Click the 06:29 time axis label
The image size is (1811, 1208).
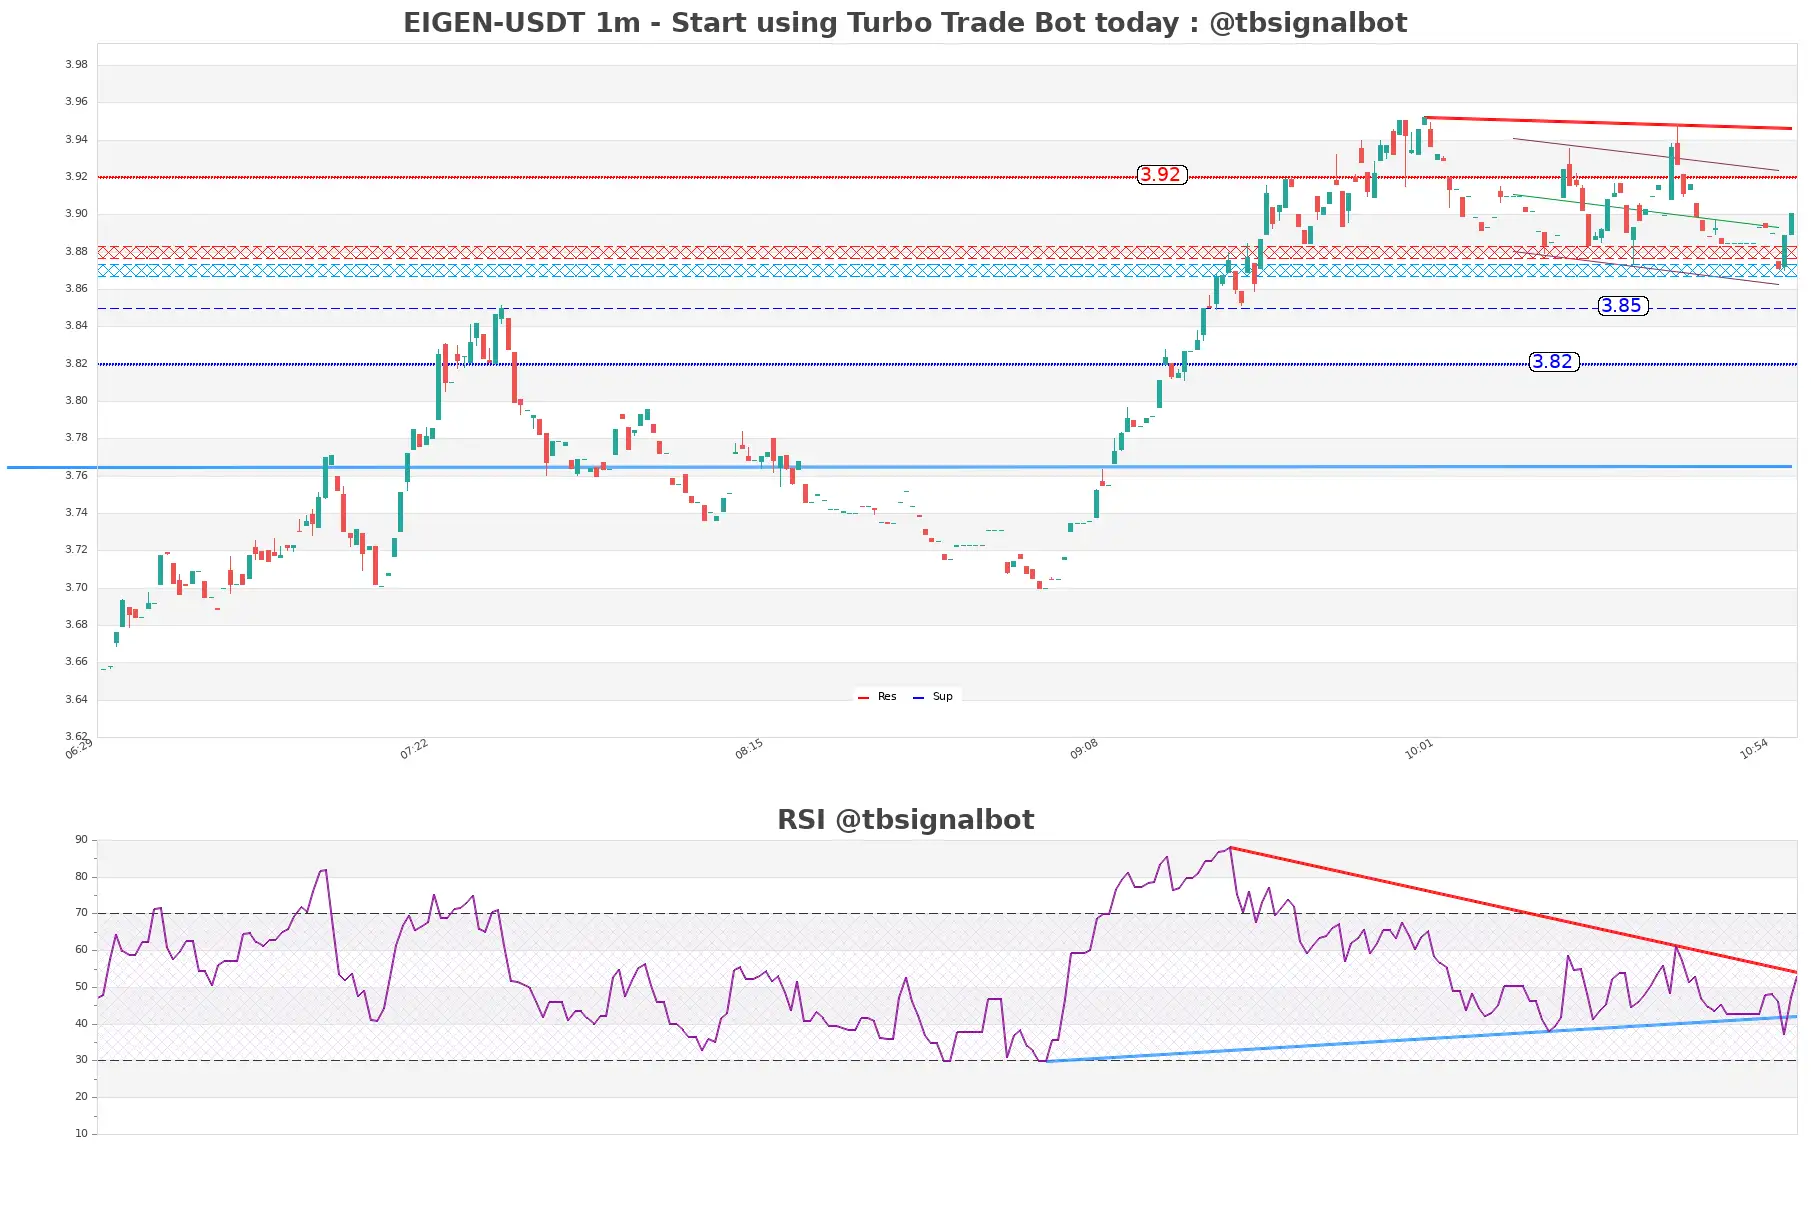pyautogui.click(x=79, y=749)
